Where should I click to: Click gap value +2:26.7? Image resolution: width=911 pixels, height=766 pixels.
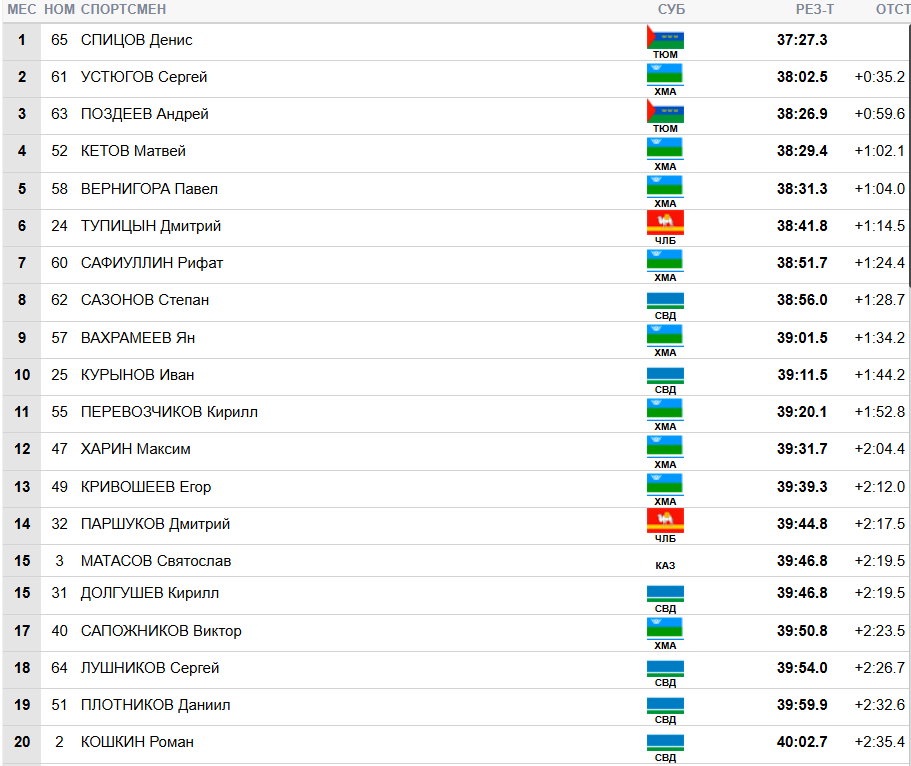(880, 668)
